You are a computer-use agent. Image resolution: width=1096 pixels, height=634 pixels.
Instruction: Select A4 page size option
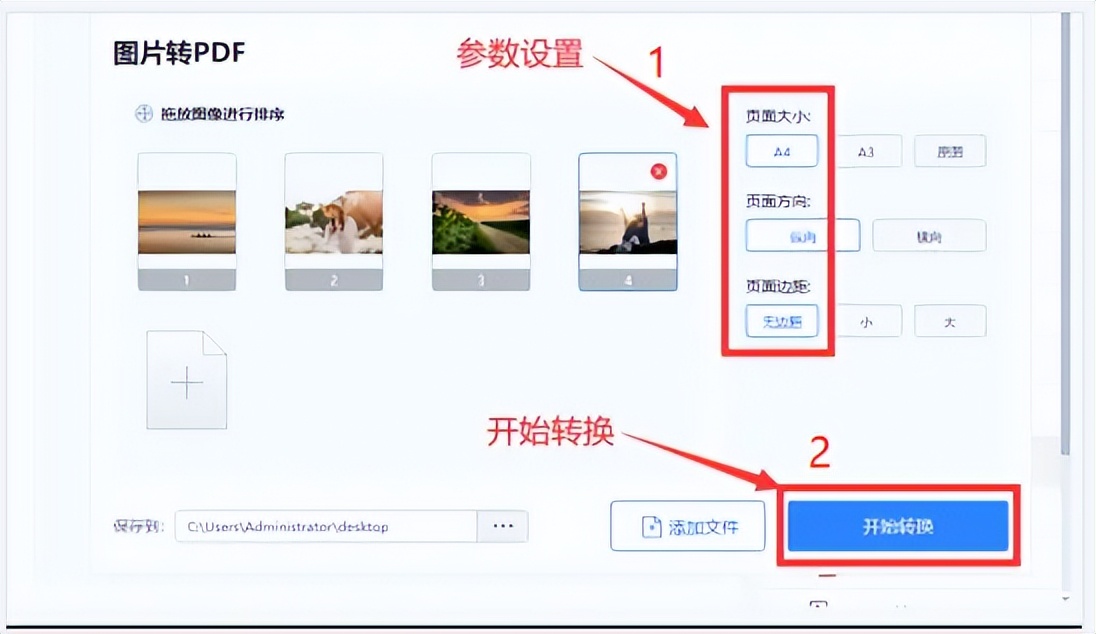(x=781, y=151)
